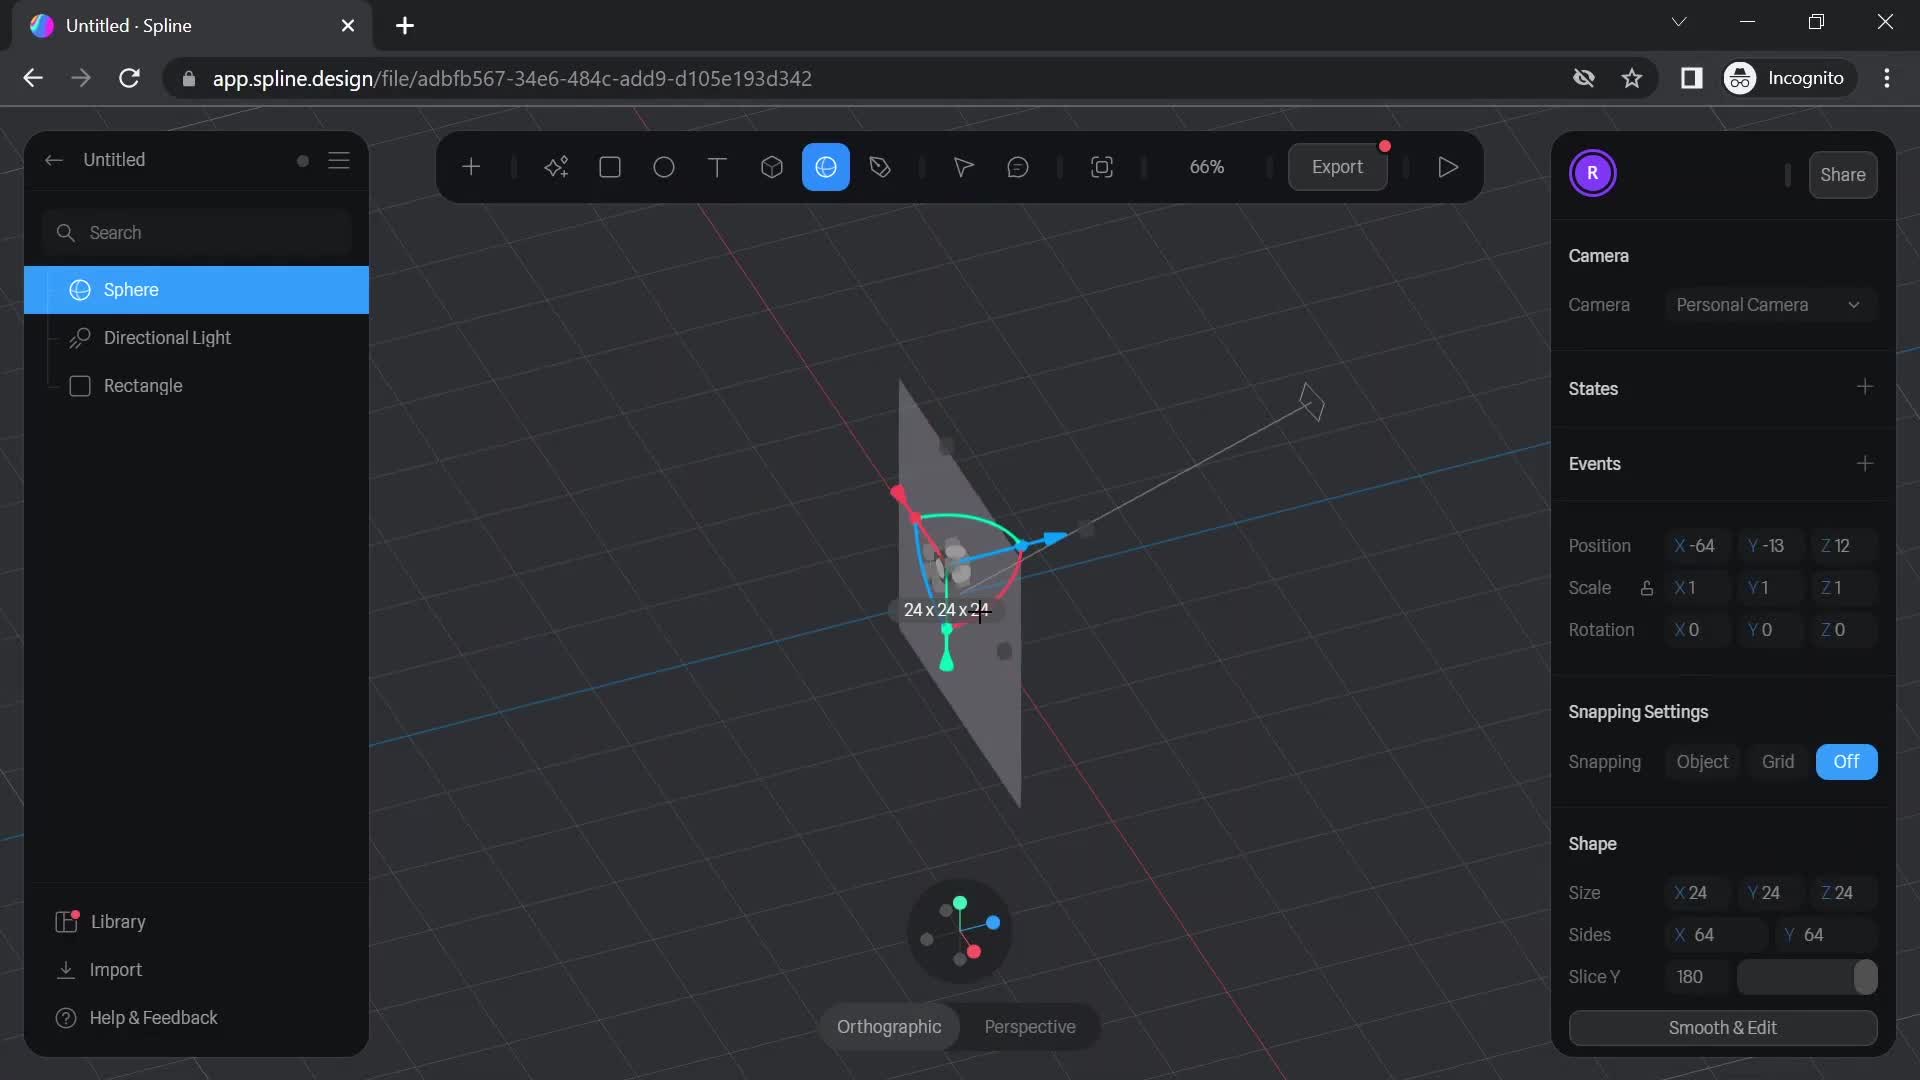Open the Library panel
1920x1080 pixels.
[x=101, y=922]
